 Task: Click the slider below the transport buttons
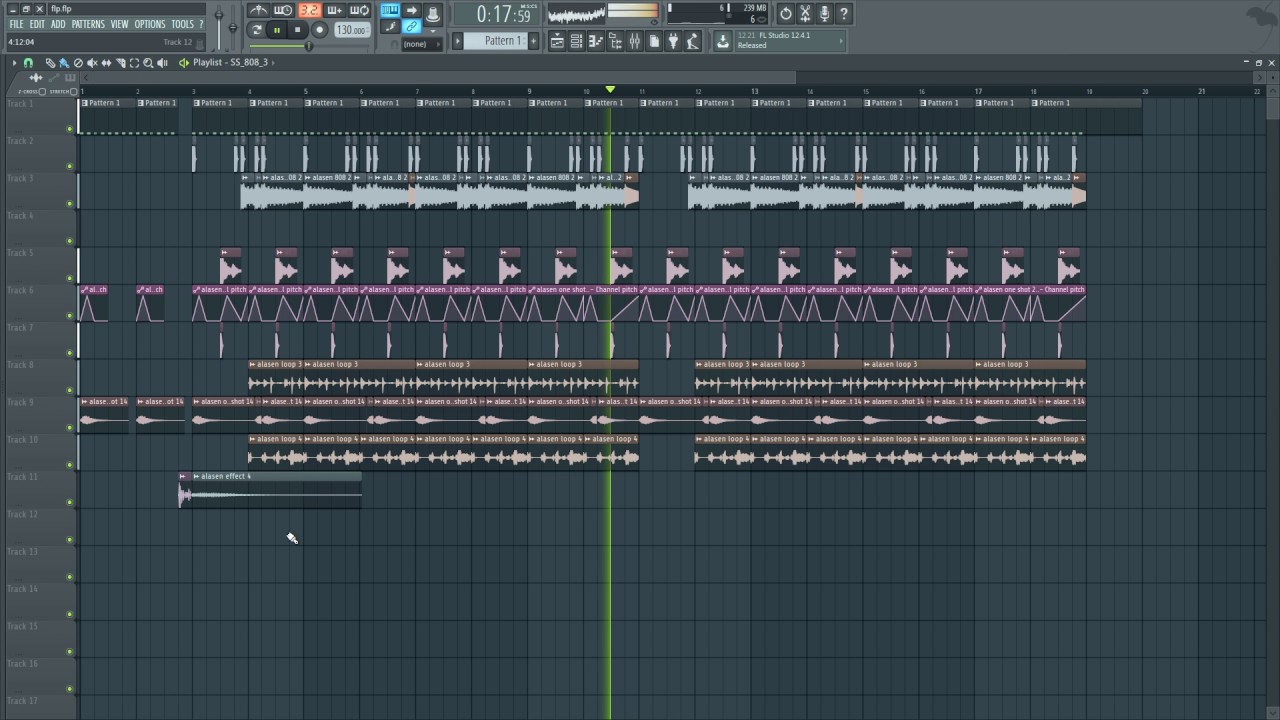pos(308,46)
